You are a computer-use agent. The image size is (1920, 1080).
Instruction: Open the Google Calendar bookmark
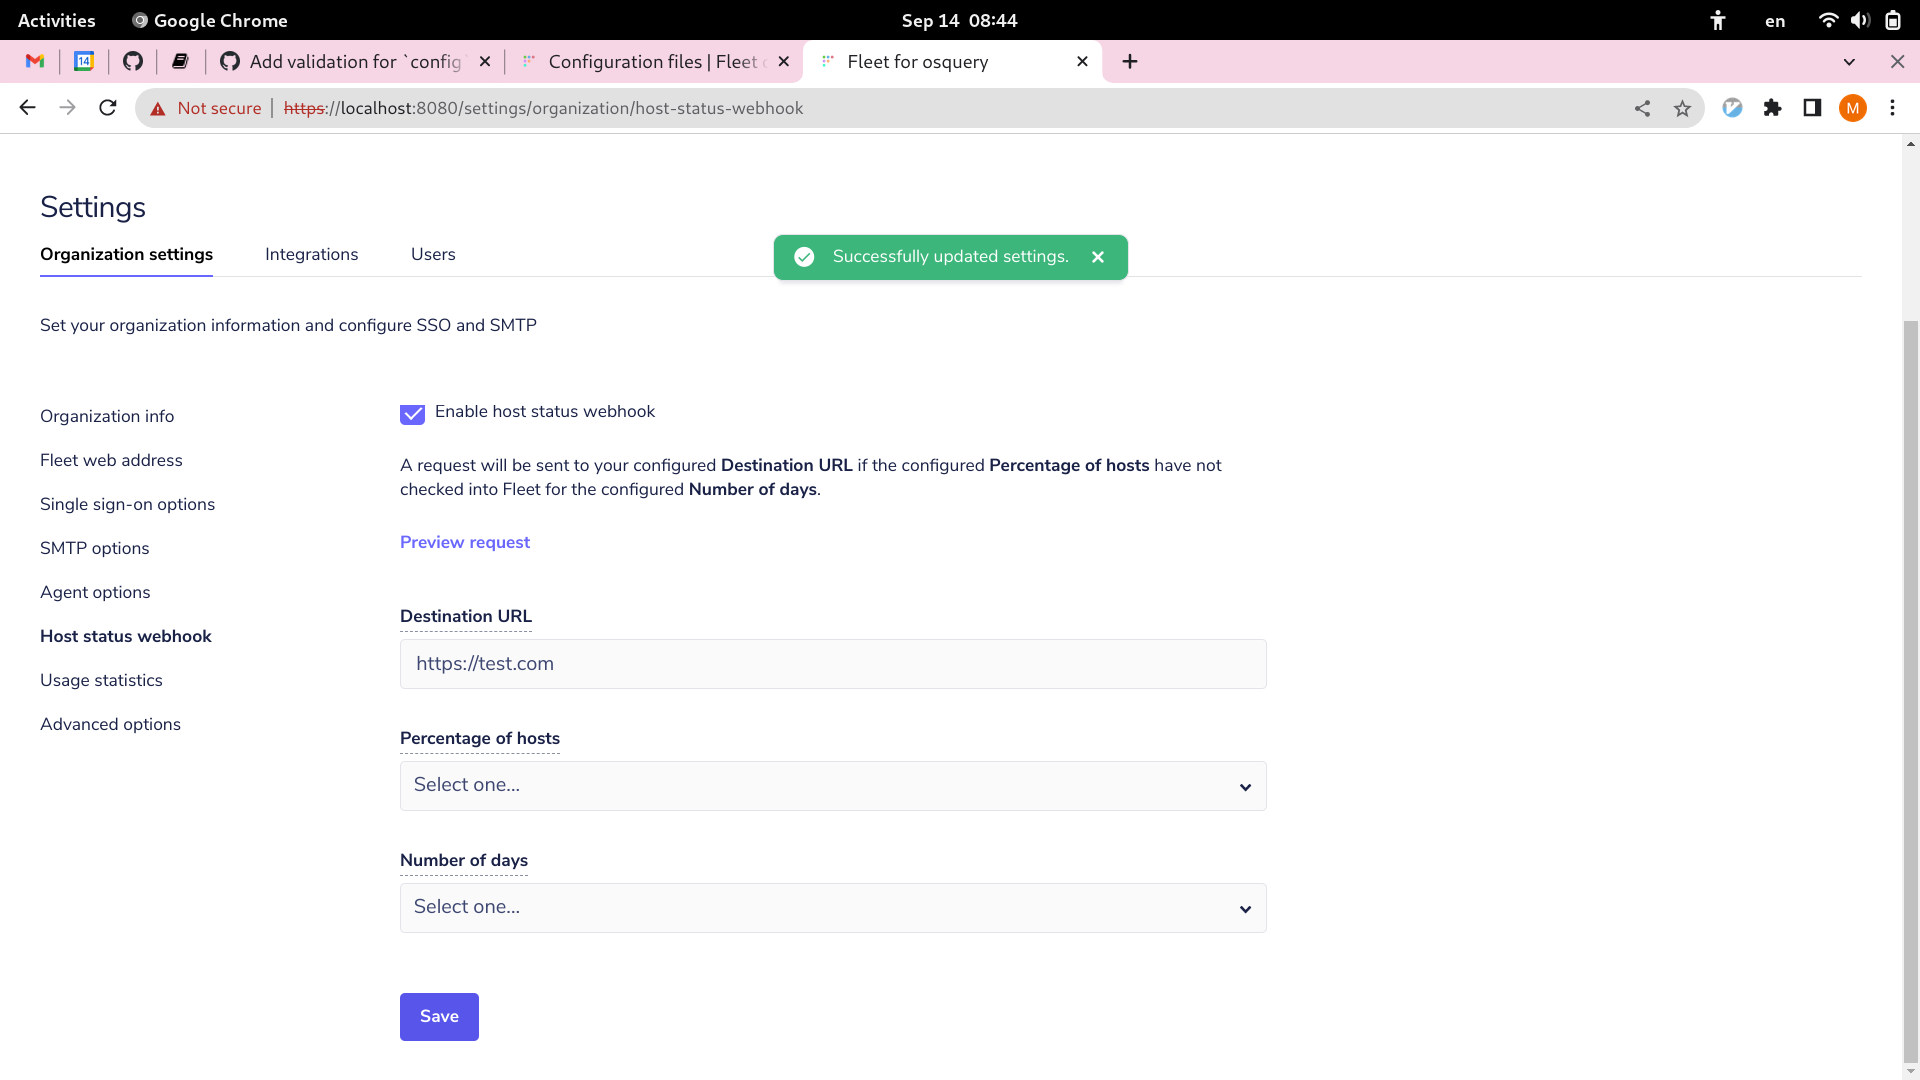click(84, 61)
